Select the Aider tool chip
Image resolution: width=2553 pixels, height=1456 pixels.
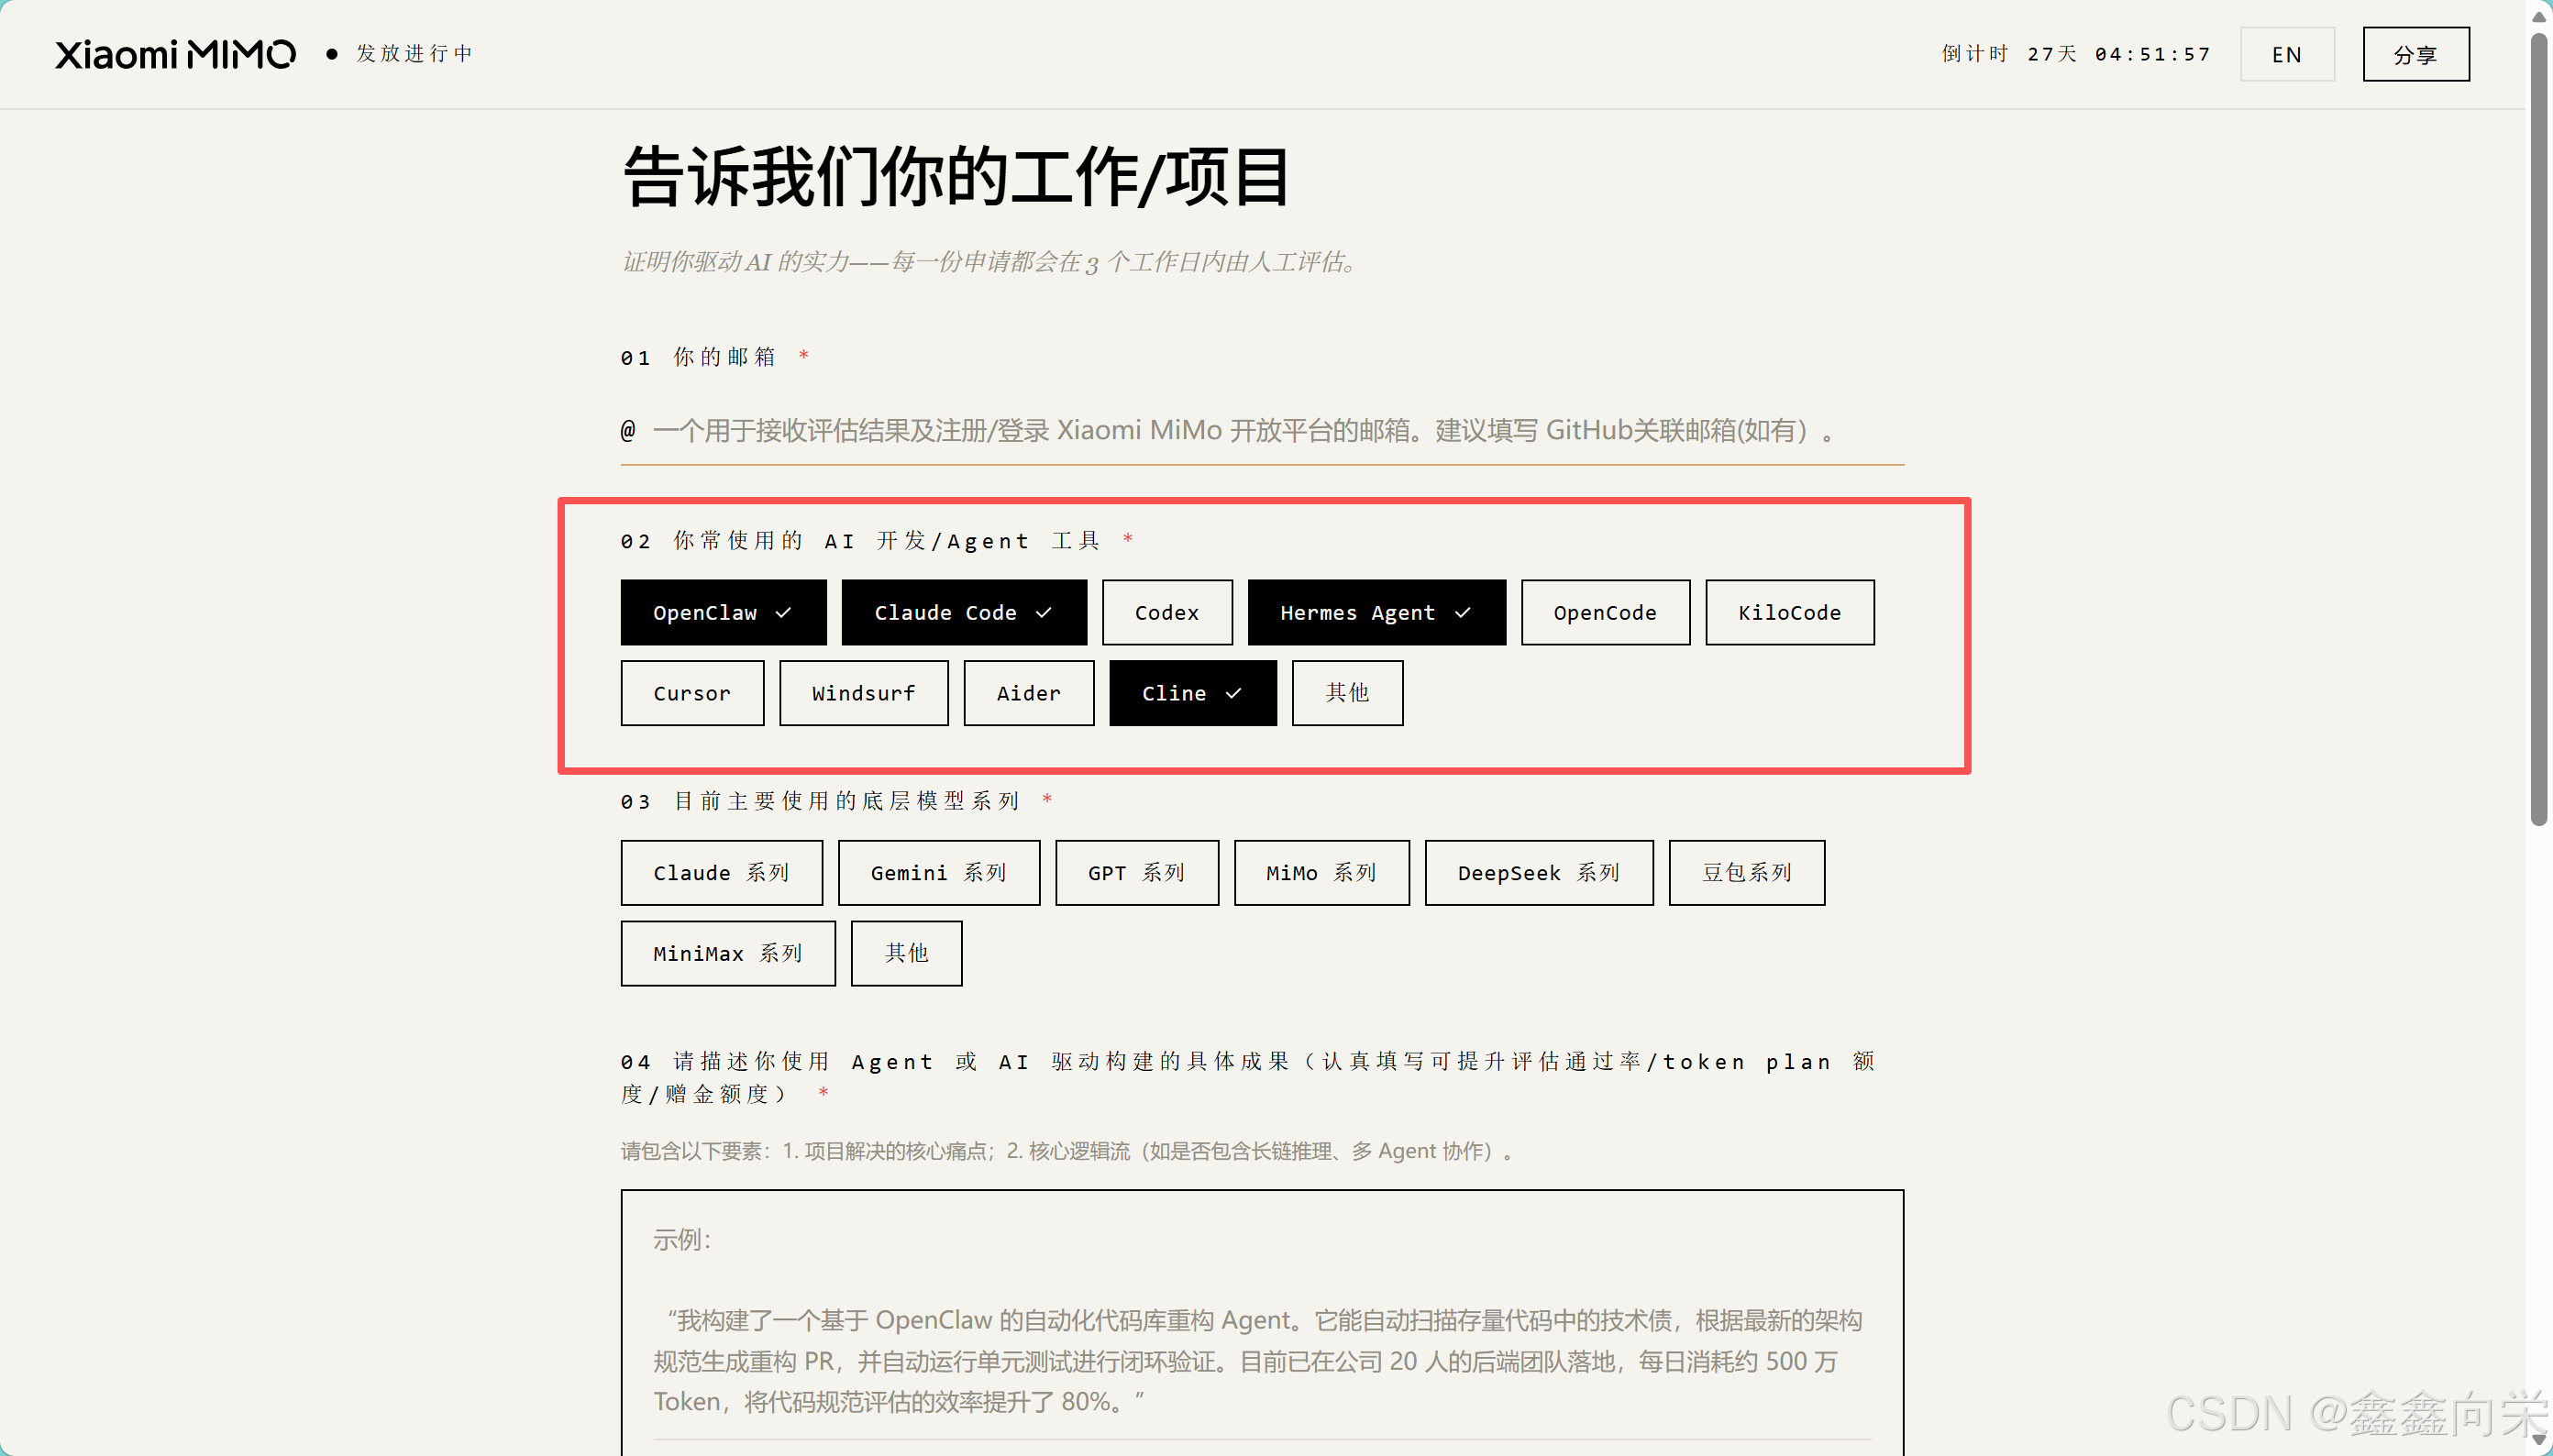[x=1028, y=693]
